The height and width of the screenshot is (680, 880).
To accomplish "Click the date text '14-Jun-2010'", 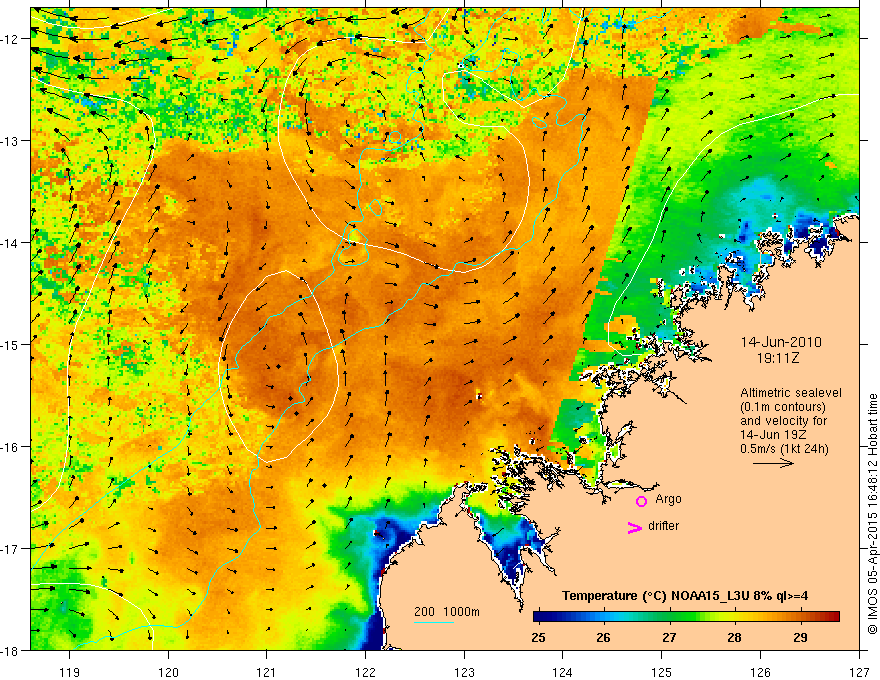I will pyautogui.click(x=781, y=342).
